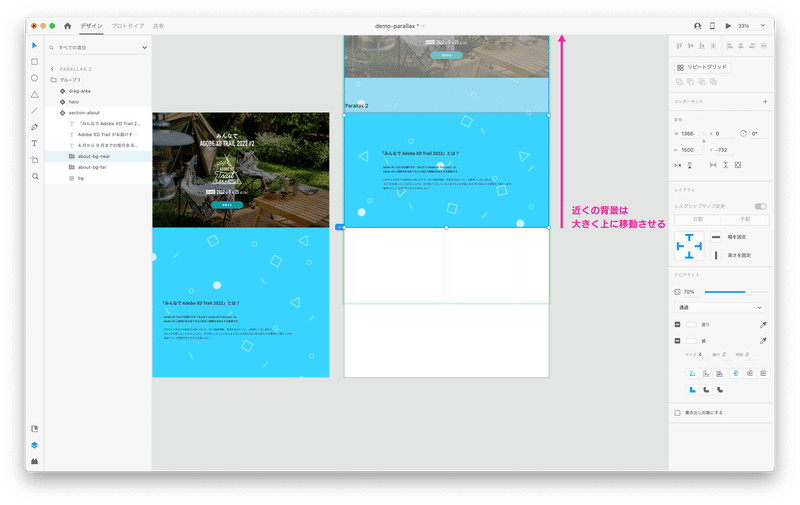Viewport: 800px width, 505px height.
Task: Toggle the fix width constraint
Action: tap(716, 237)
